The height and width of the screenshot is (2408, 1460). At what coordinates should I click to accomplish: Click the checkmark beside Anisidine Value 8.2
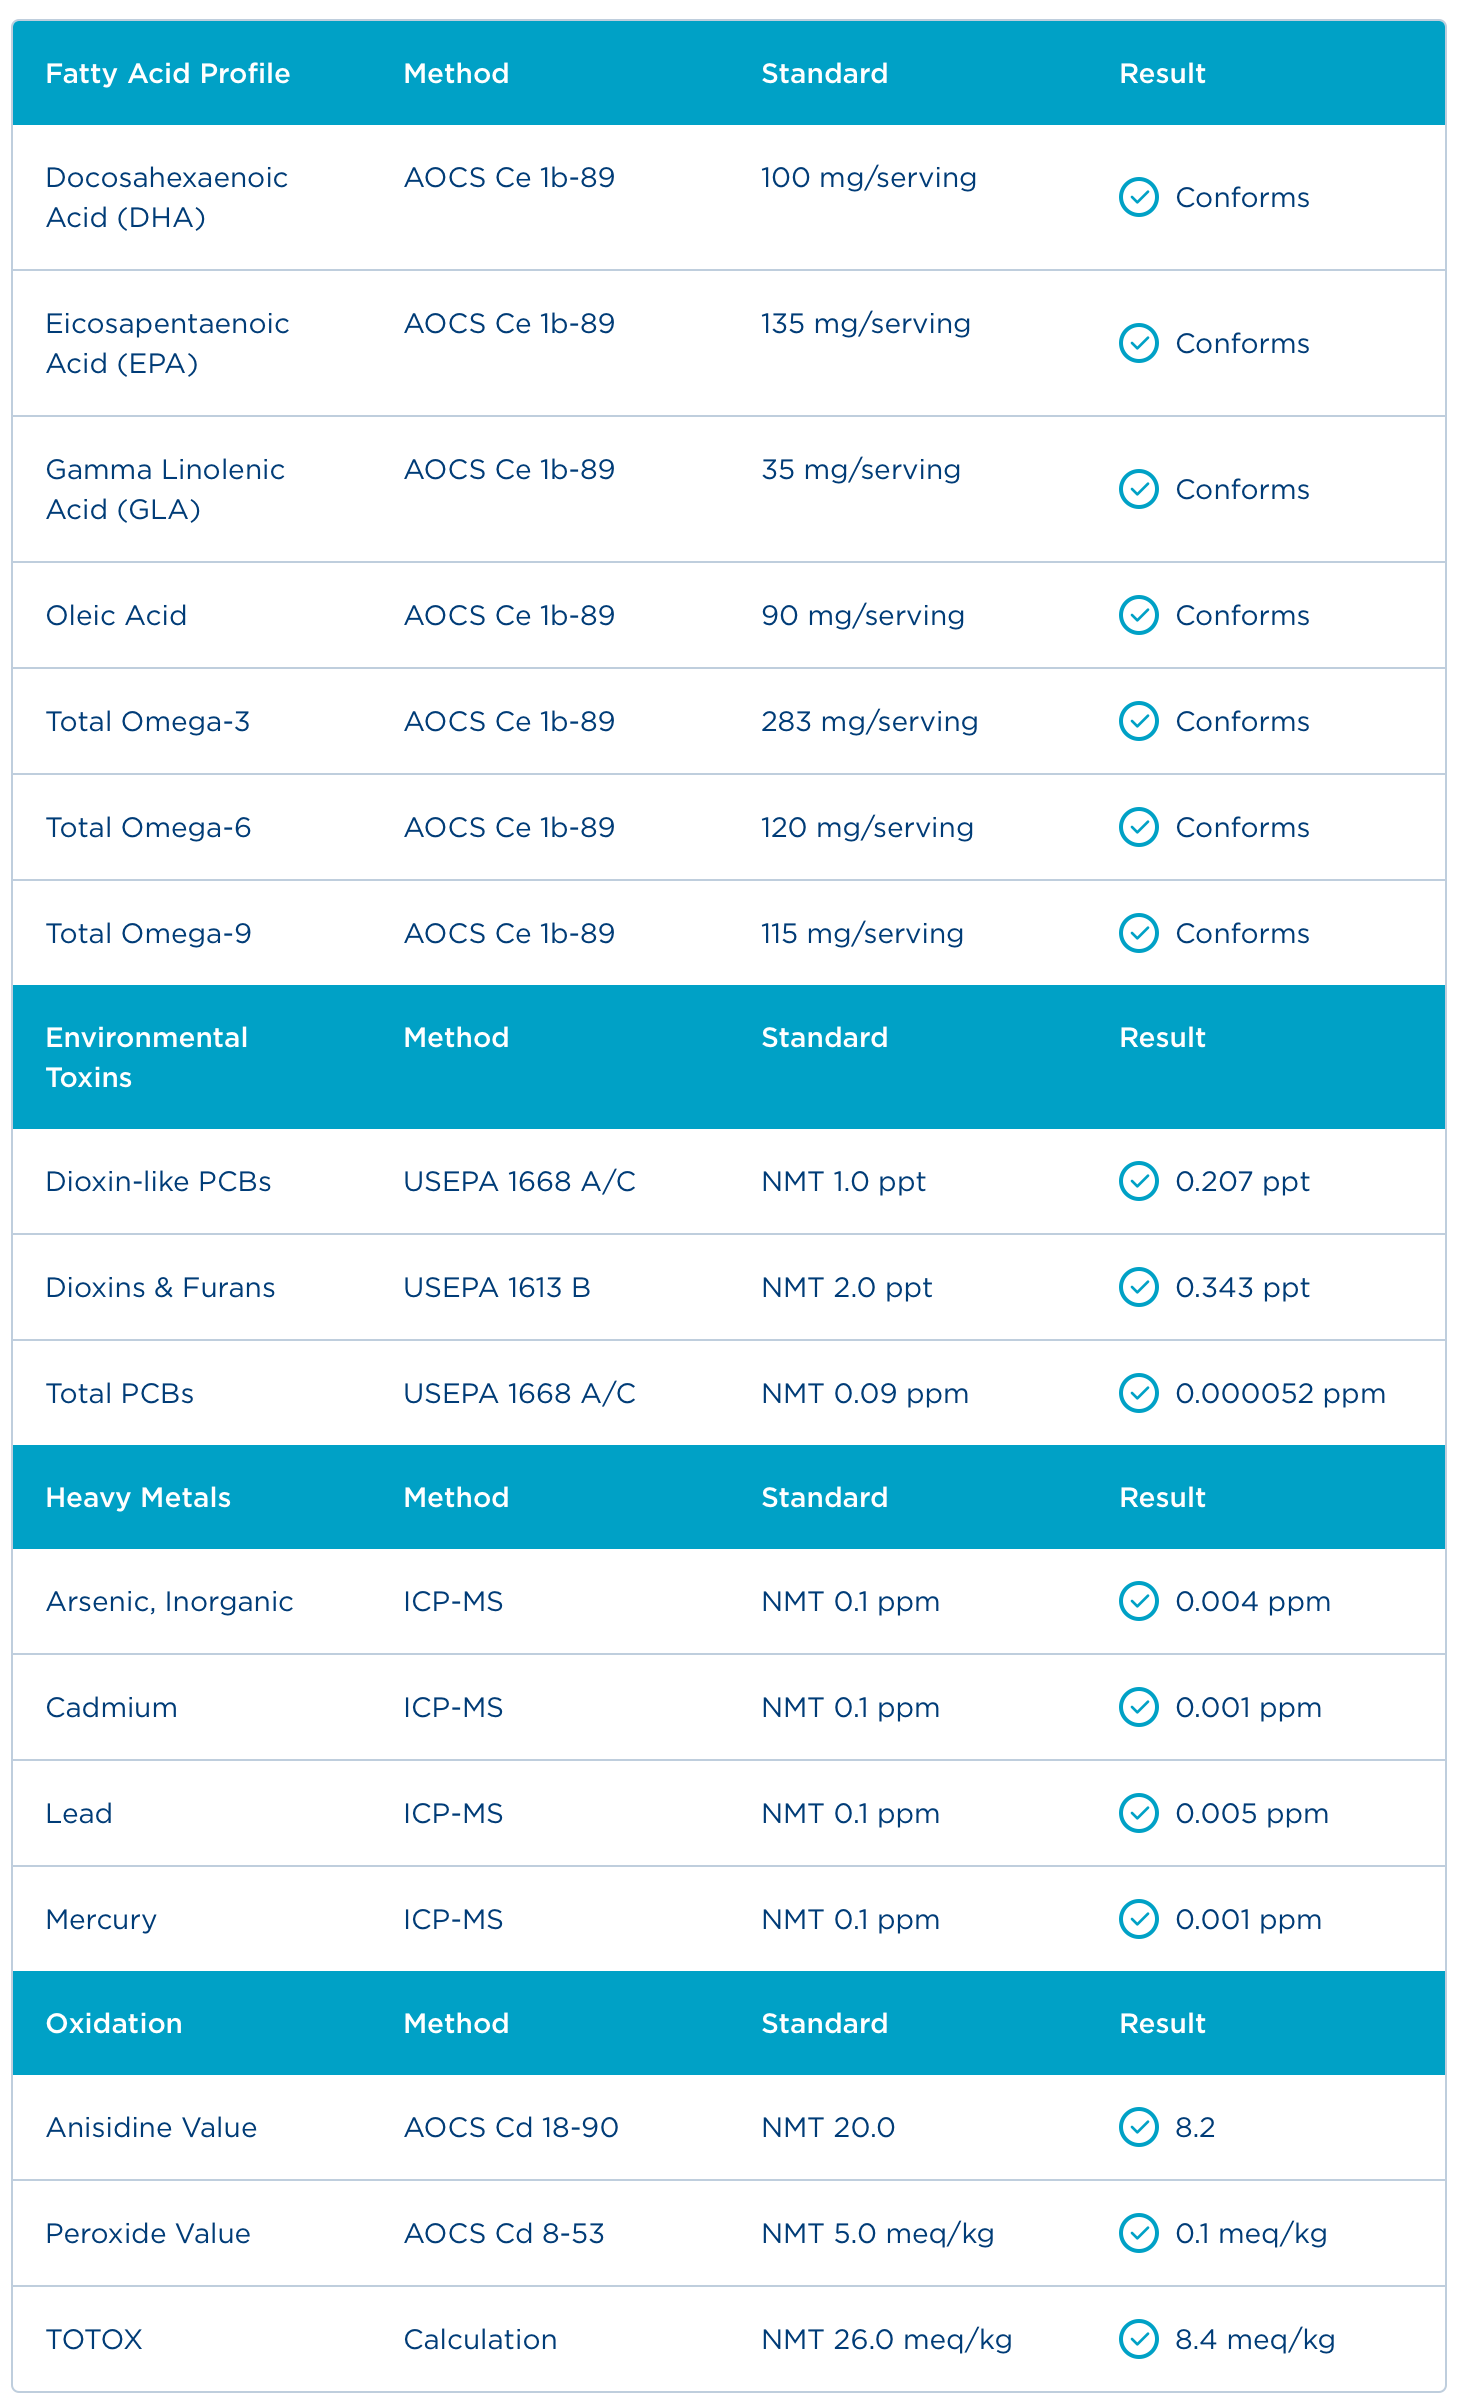click(1138, 2127)
